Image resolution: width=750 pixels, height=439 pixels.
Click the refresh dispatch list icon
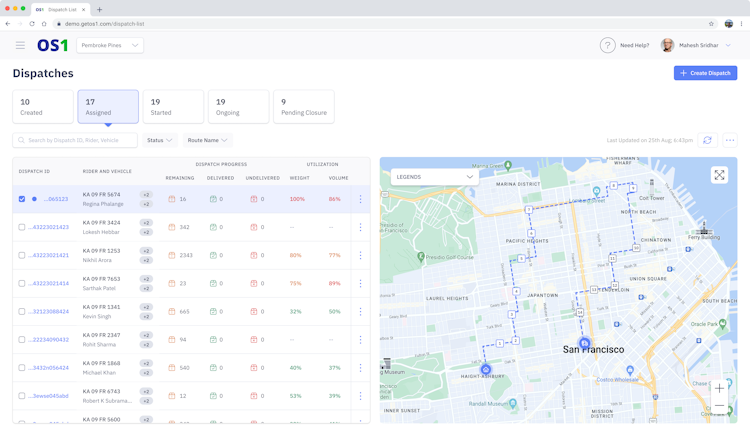click(x=707, y=140)
